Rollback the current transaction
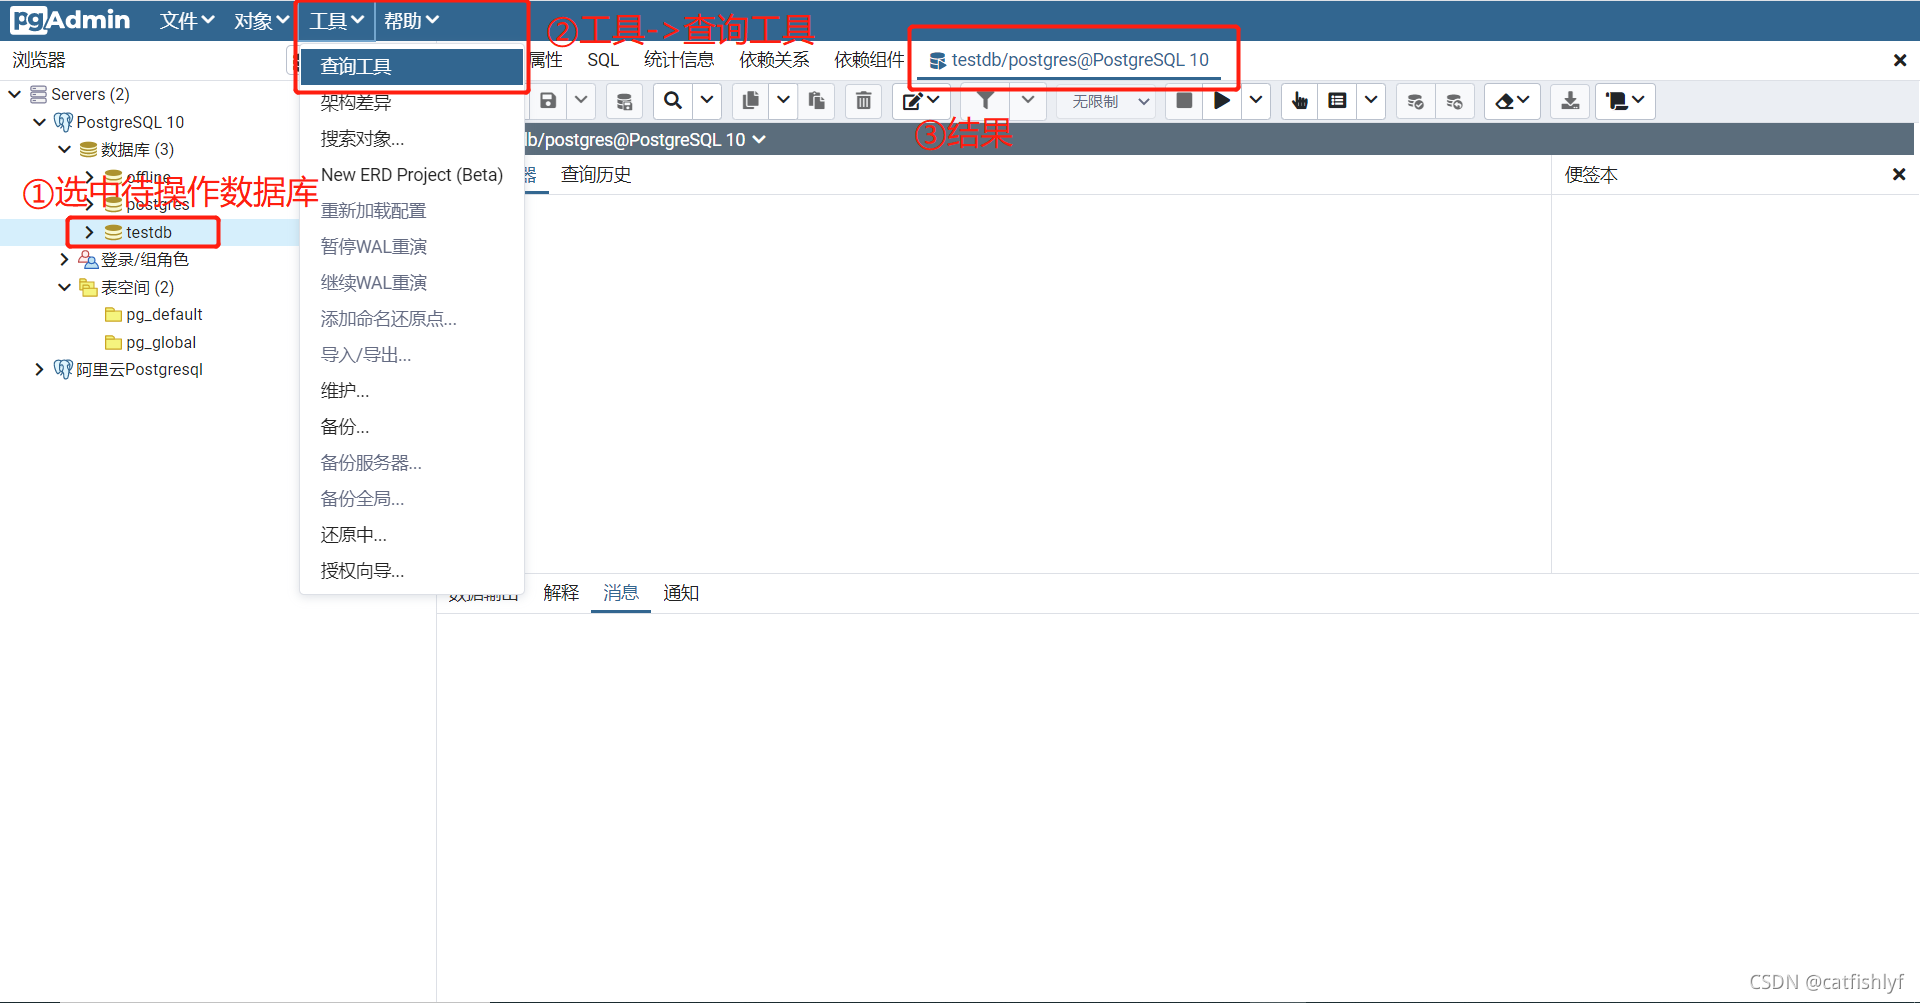 click(x=1454, y=101)
